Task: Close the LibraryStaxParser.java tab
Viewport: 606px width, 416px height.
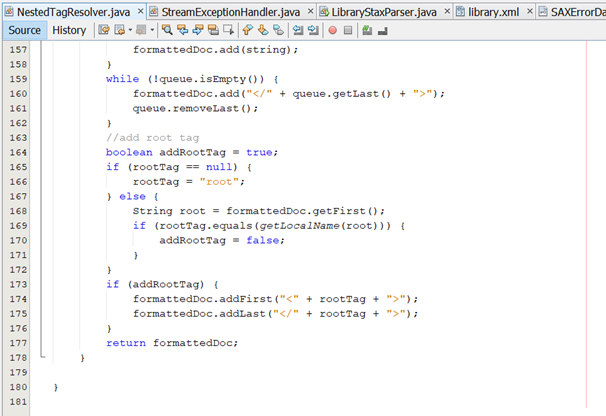Action: pos(447,12)
